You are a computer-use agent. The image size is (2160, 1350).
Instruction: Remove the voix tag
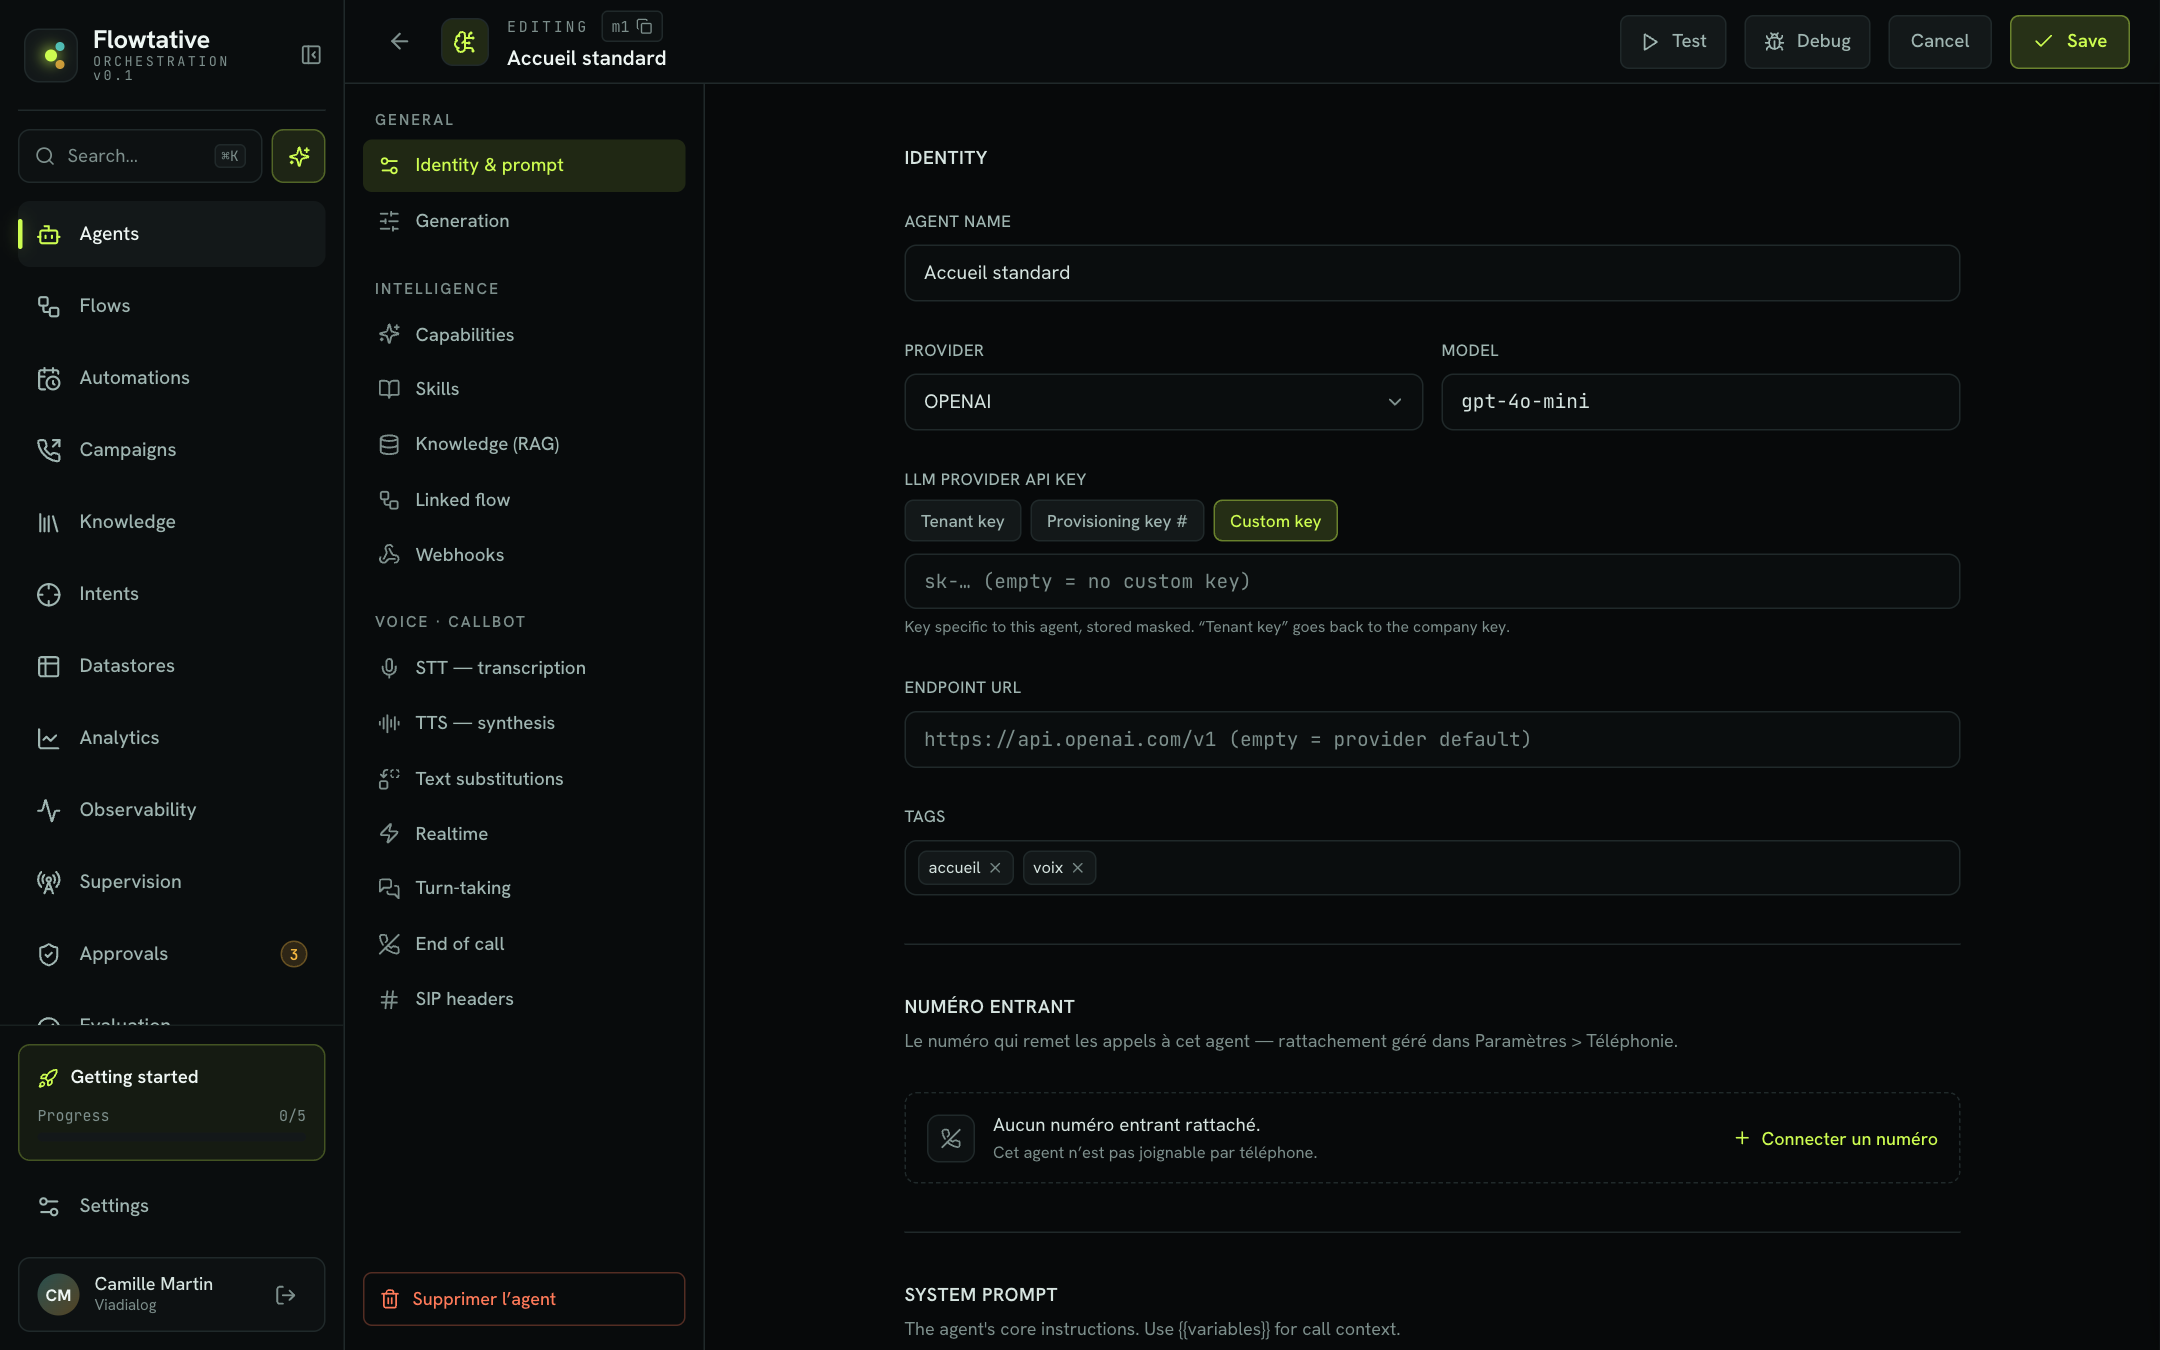click(1077, 868)
